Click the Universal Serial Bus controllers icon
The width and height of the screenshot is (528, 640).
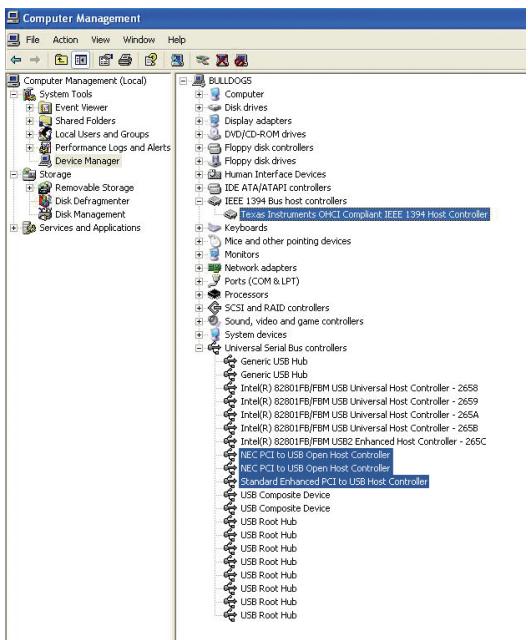214,348
